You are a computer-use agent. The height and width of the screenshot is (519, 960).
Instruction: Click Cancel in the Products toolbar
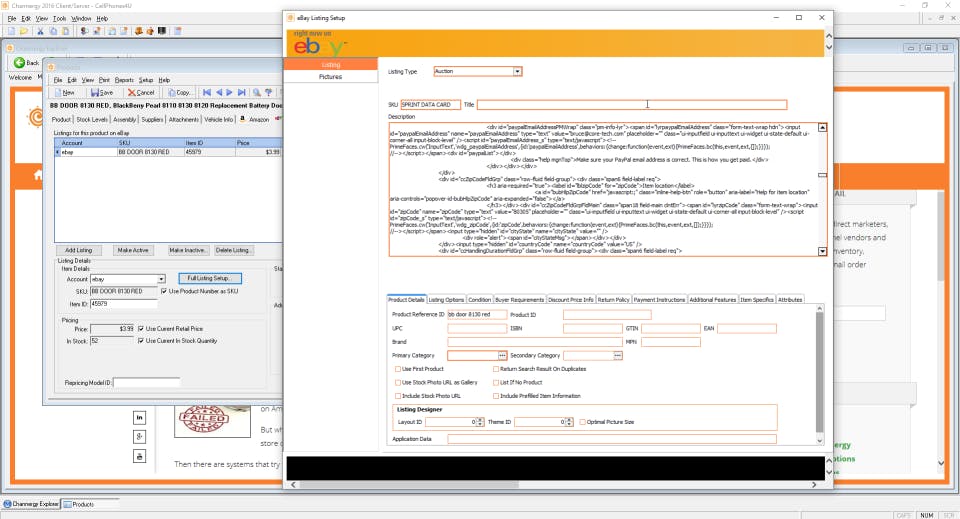(x=141, y=92)
